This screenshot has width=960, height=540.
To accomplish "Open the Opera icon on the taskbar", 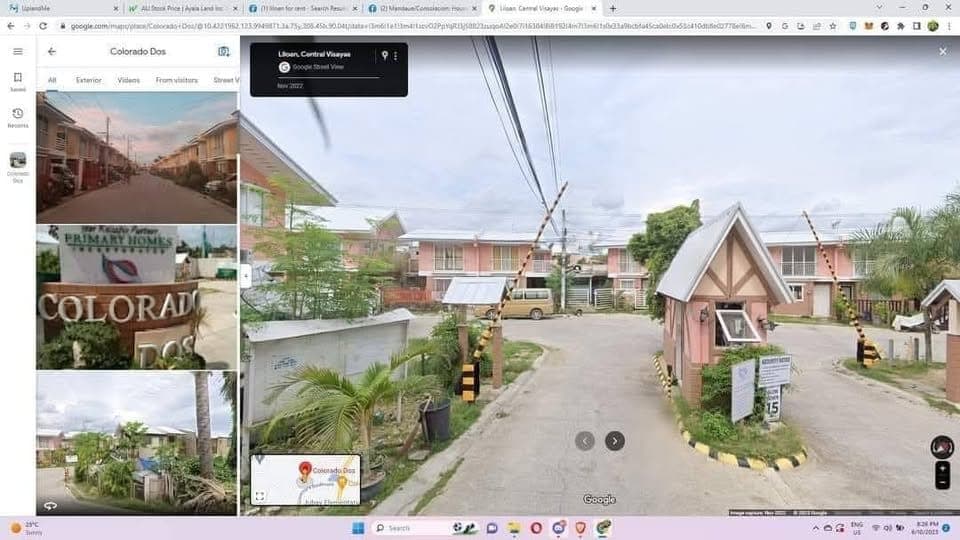I will coord(536,528).
